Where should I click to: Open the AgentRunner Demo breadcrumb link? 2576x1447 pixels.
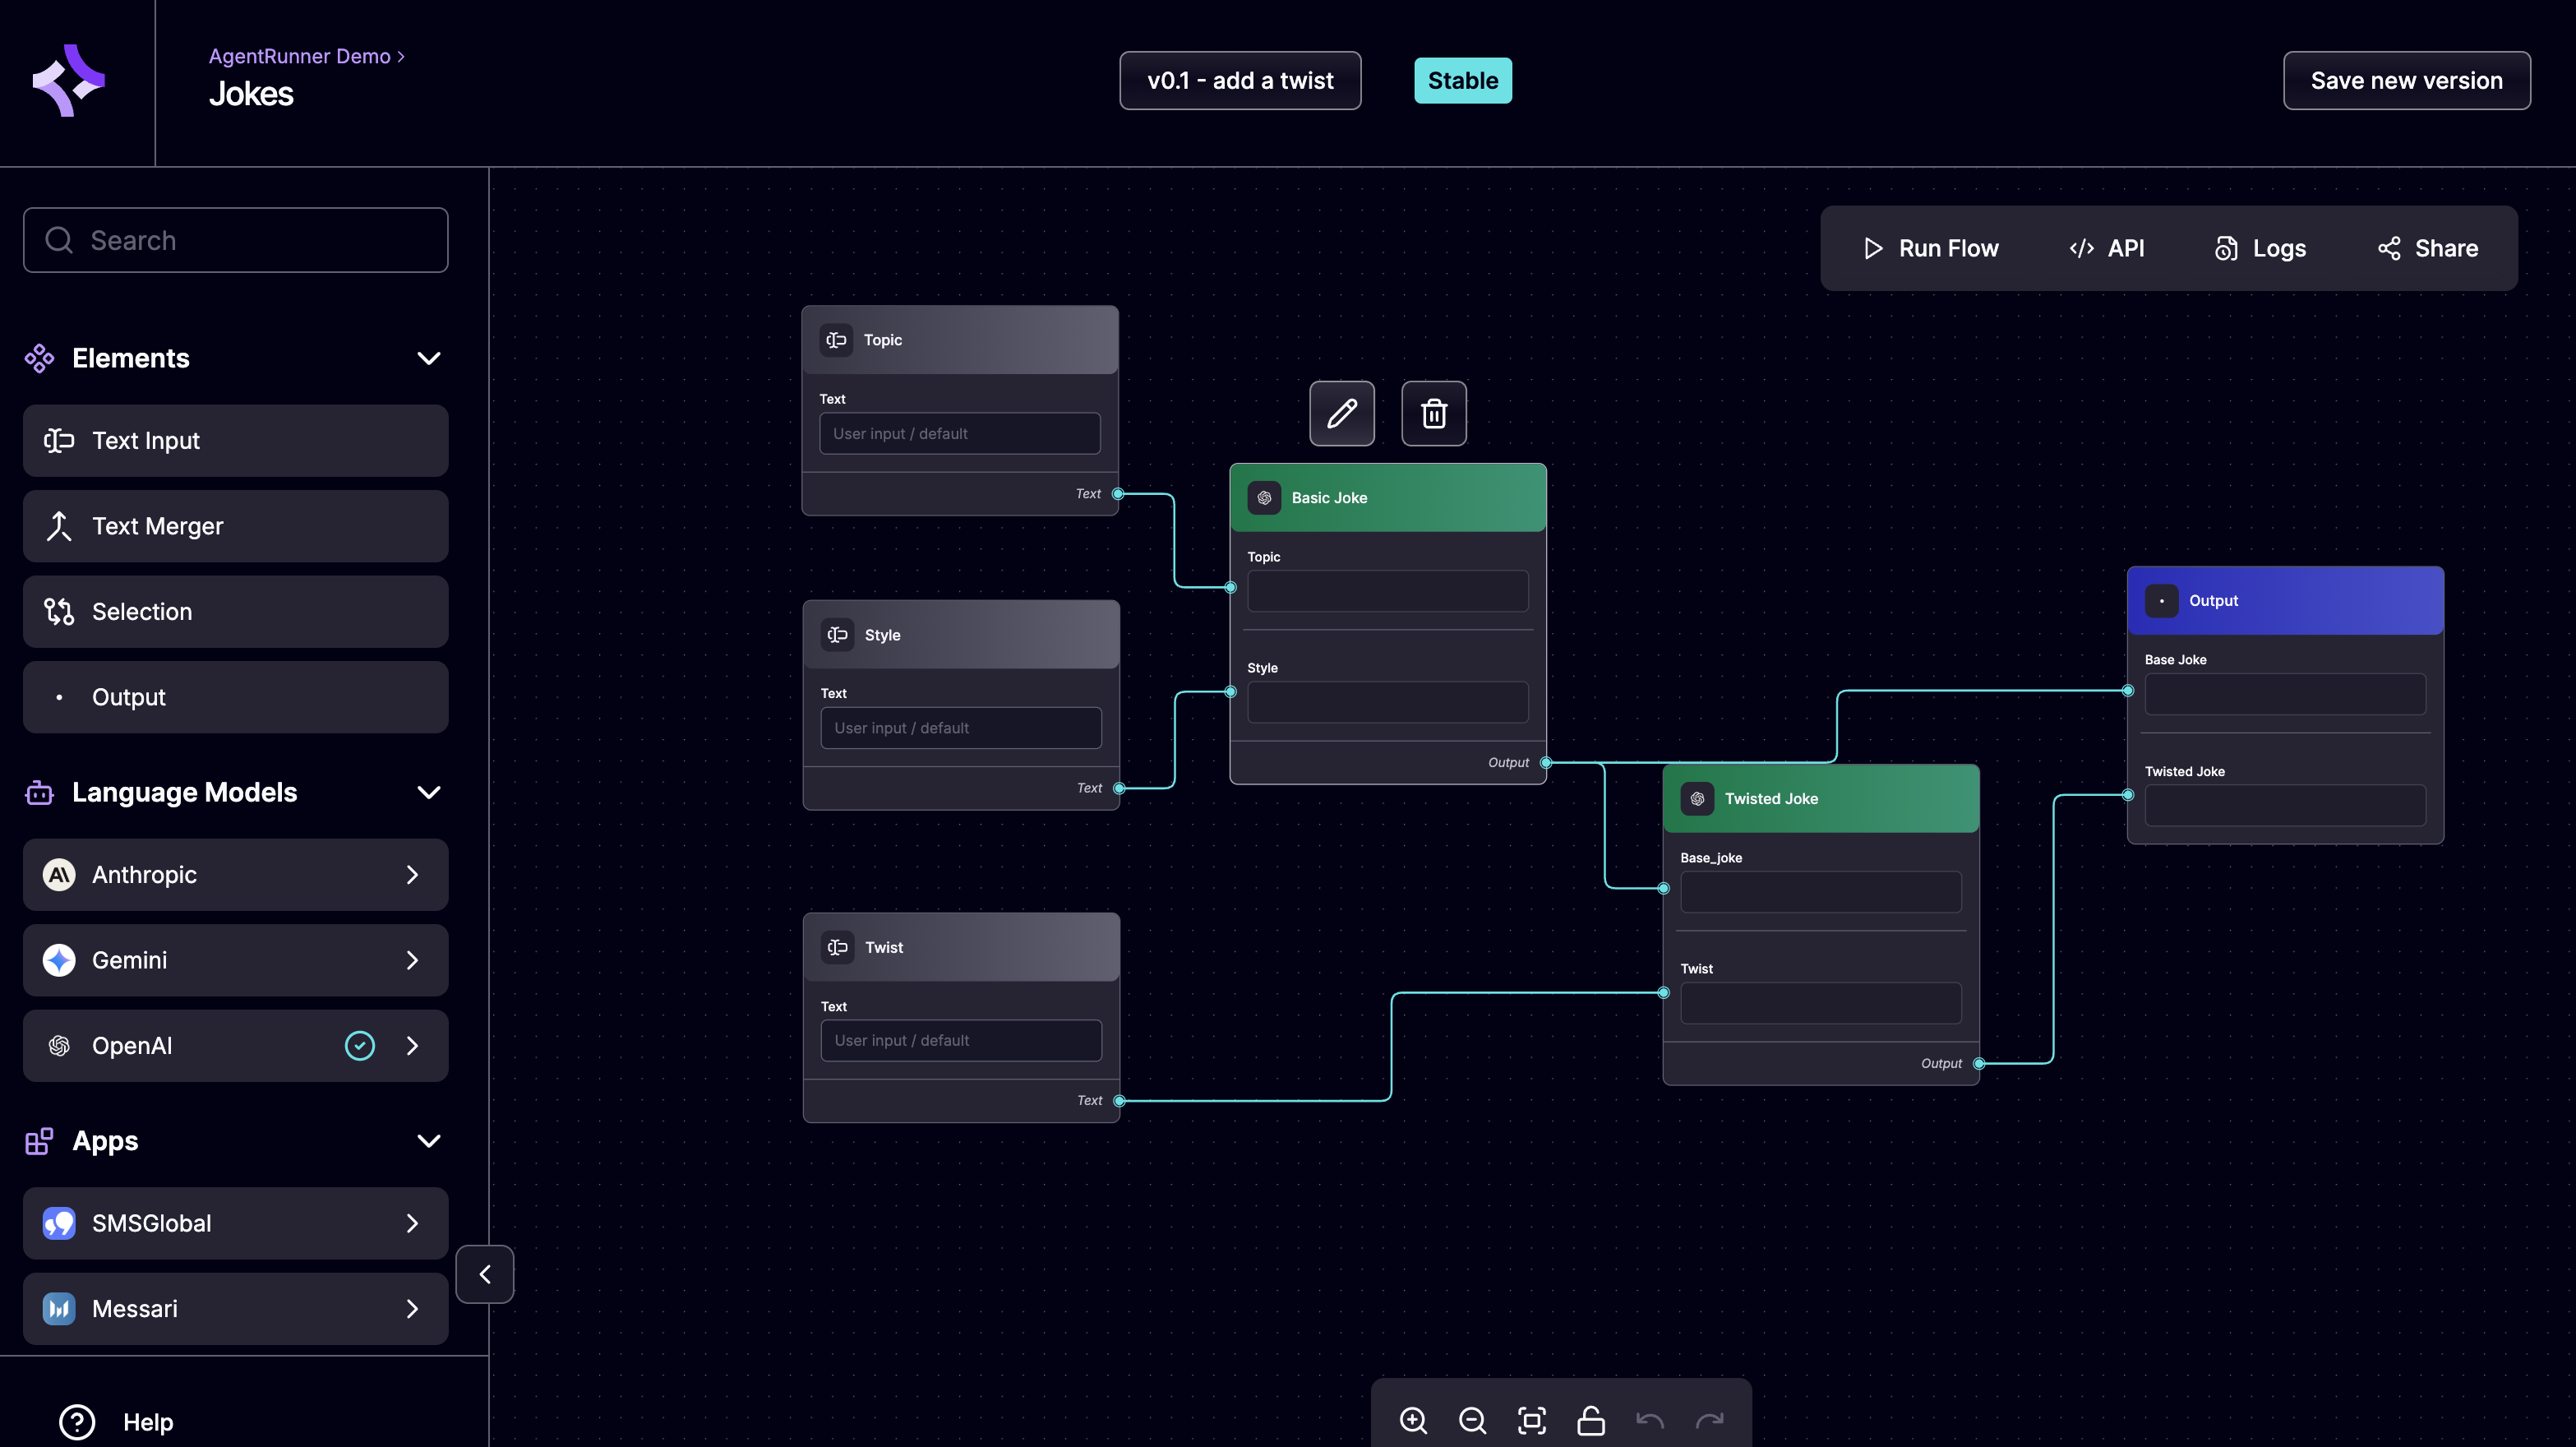tap(299, 56)
